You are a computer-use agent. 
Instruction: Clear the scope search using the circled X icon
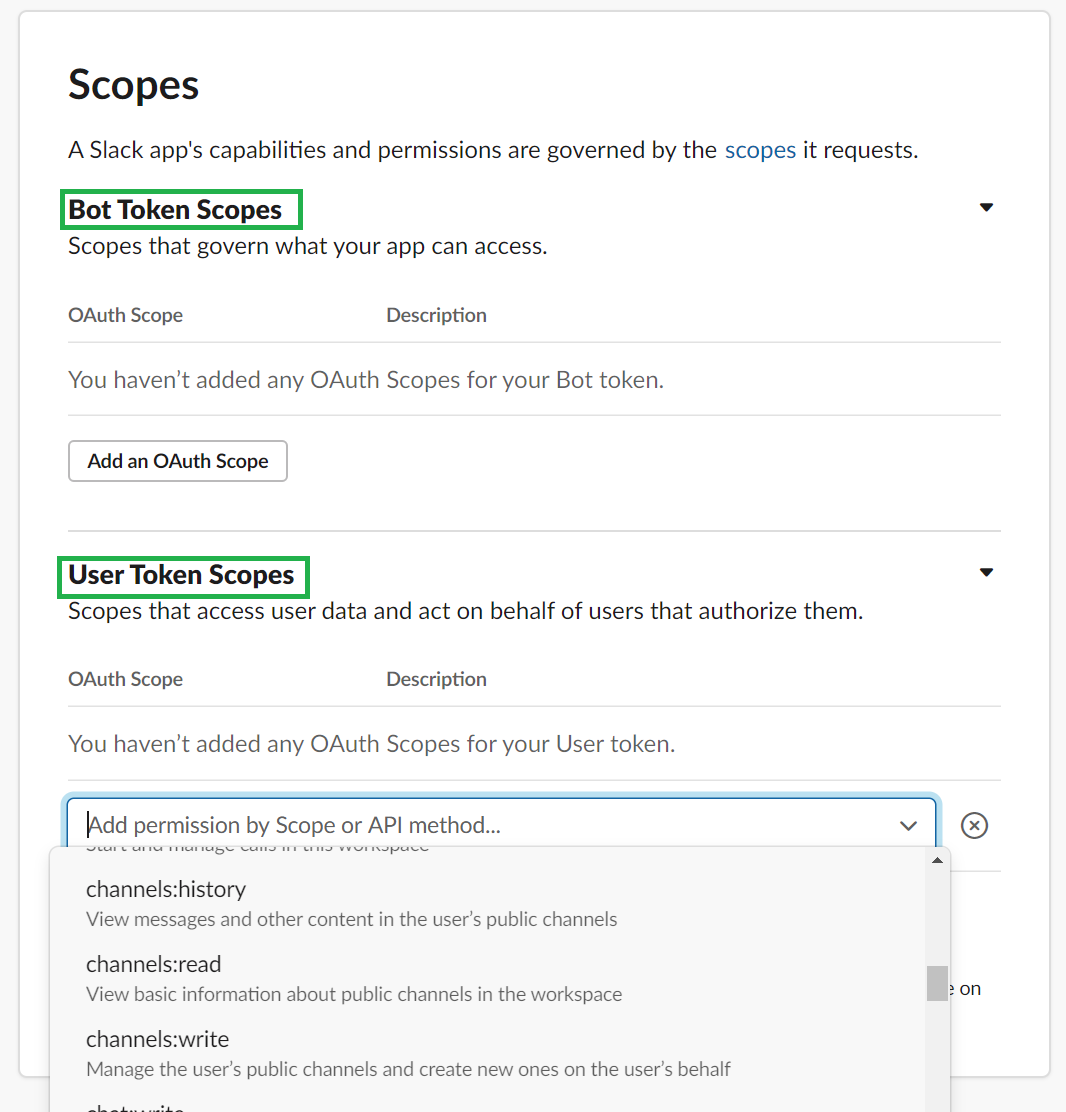coord(974,825)
